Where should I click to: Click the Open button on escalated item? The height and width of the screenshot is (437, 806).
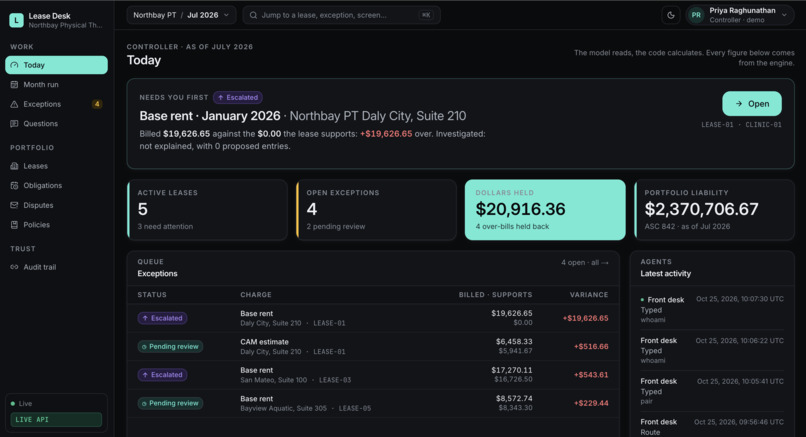pyautogui.click(x=752, y=104)
